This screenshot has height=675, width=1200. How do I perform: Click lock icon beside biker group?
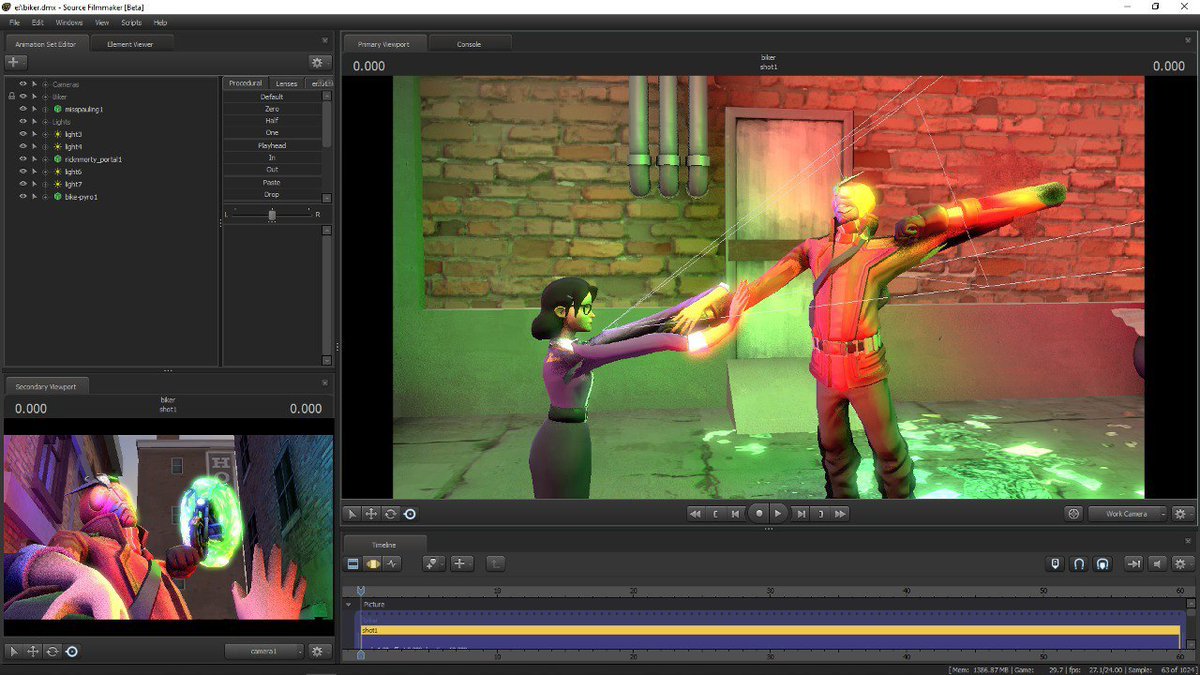click(x=11, y=97)
